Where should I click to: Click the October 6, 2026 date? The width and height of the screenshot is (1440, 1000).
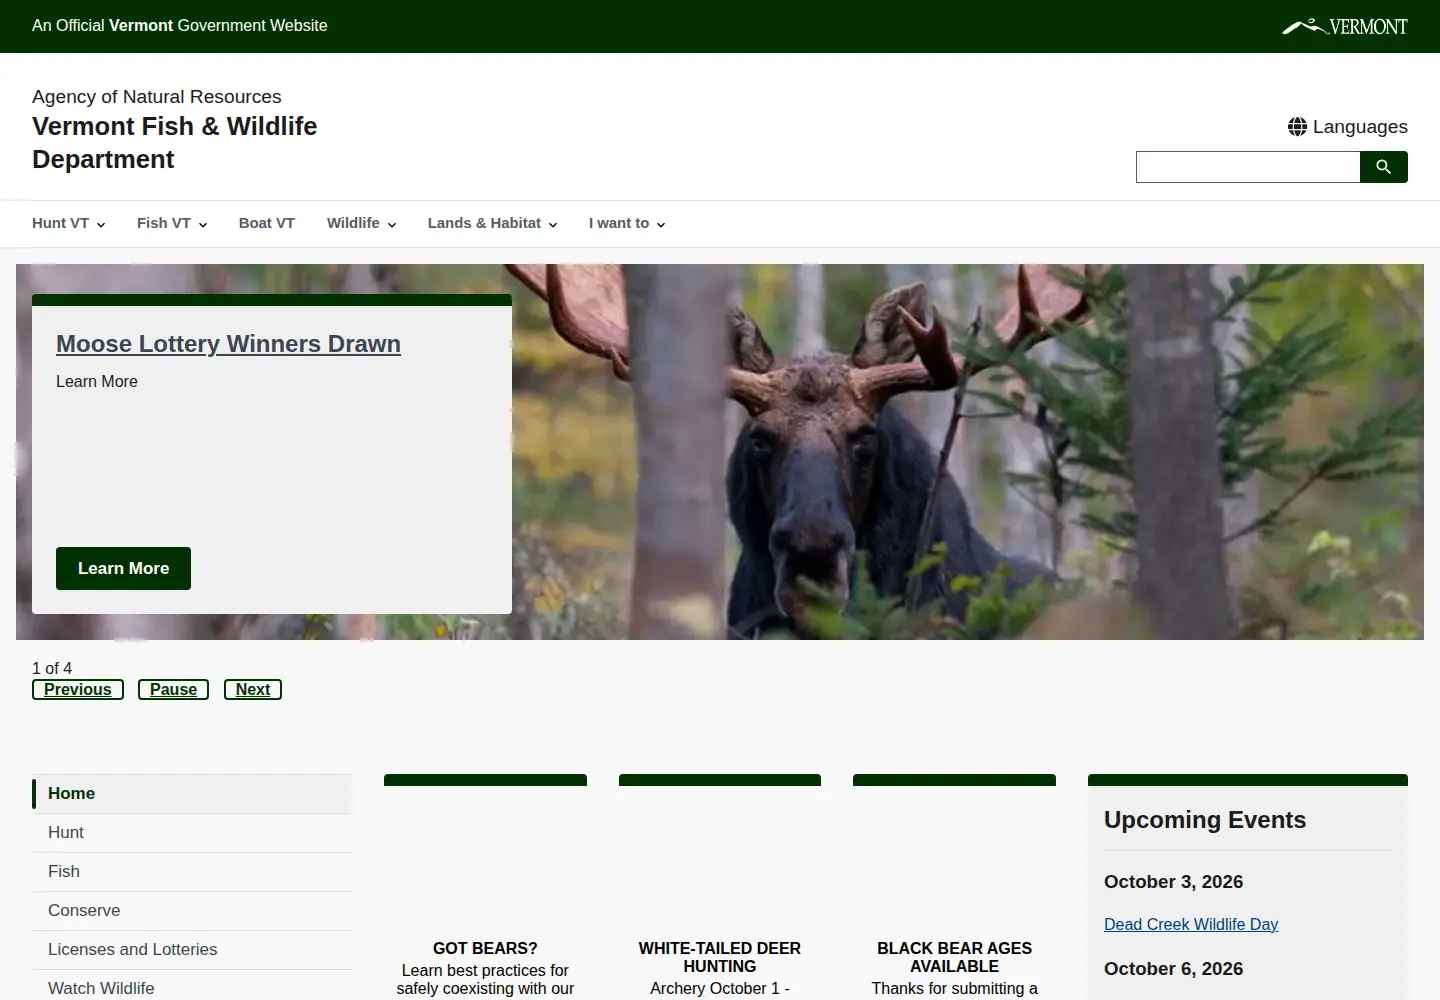coord(1173,969)
